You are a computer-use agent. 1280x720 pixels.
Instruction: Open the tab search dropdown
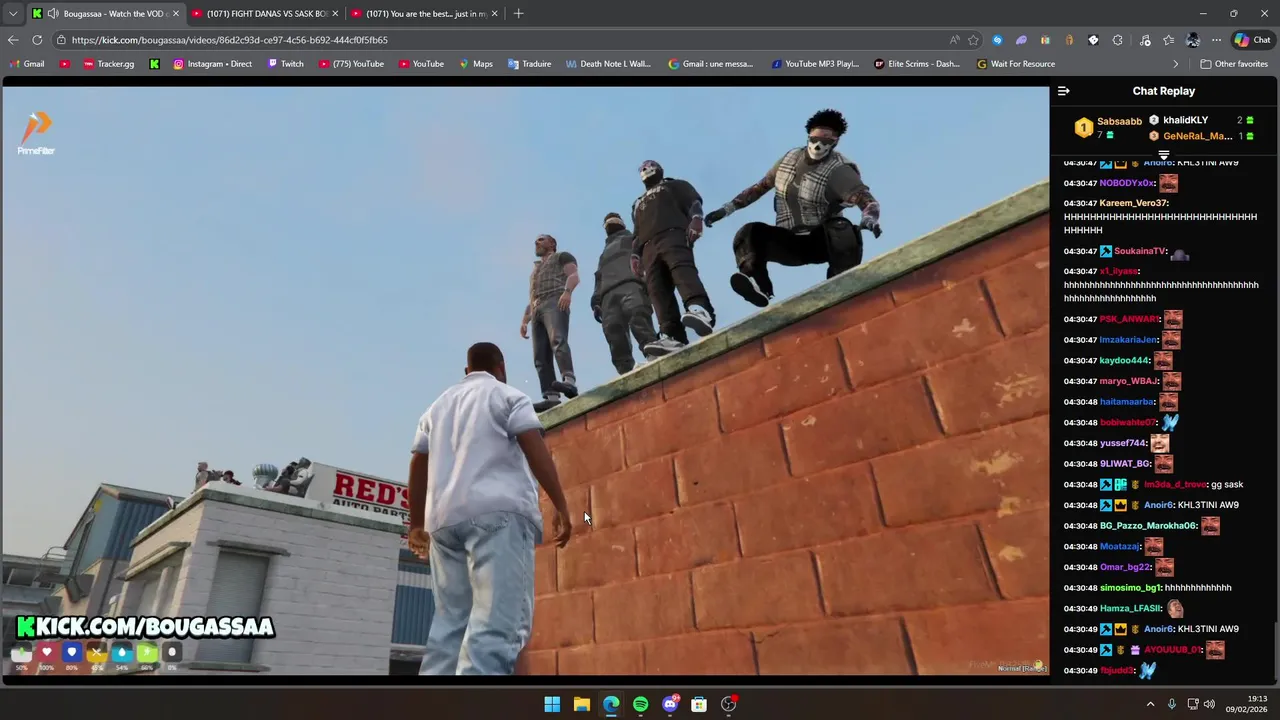[x=13, y=14]
